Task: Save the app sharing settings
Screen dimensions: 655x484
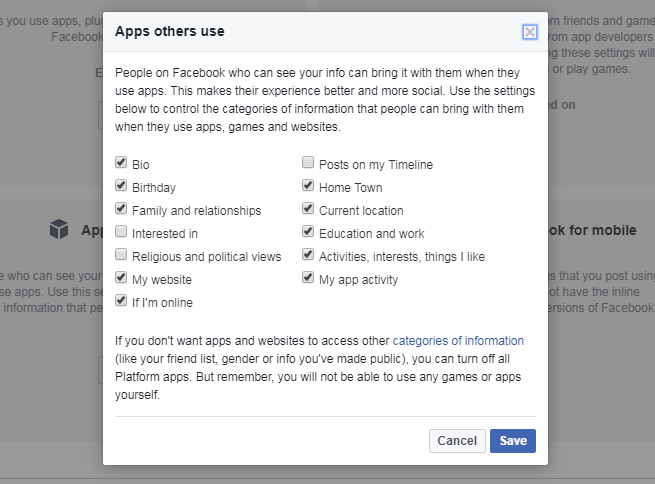Action: coord(513,441)
